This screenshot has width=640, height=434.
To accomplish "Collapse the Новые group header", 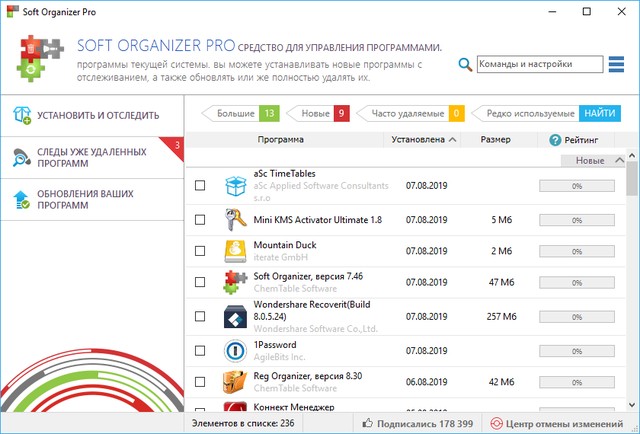I will tap(593, 160).
